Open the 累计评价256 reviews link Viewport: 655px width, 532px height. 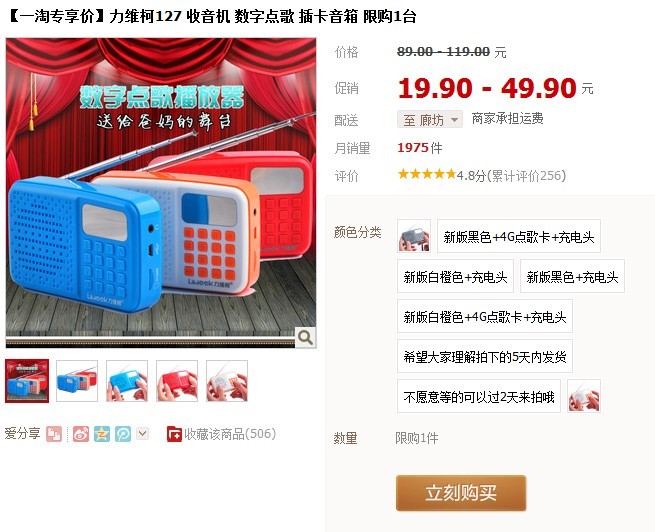(527, 176)
